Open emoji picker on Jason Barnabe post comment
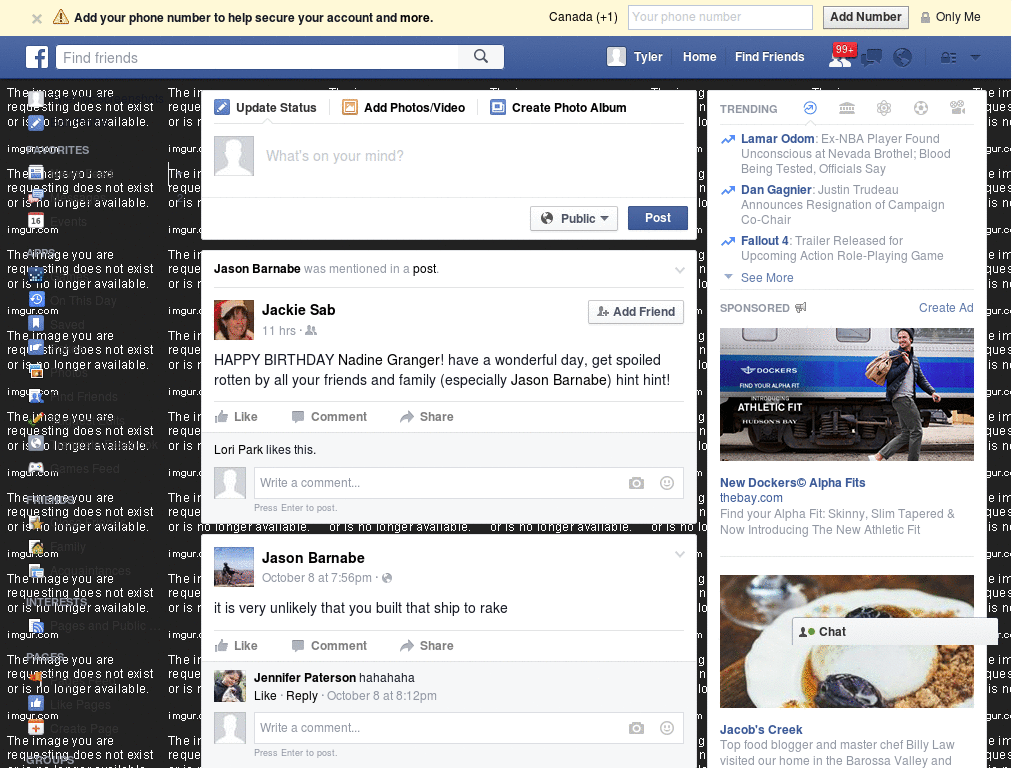 tap(667, 728)
